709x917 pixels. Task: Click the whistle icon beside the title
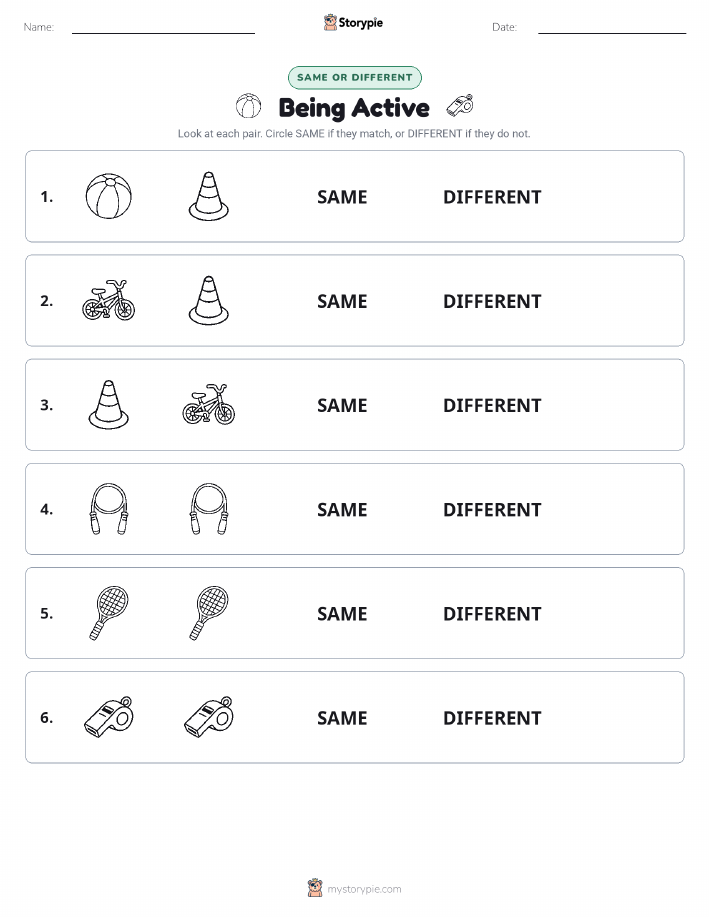coord(460,106)
